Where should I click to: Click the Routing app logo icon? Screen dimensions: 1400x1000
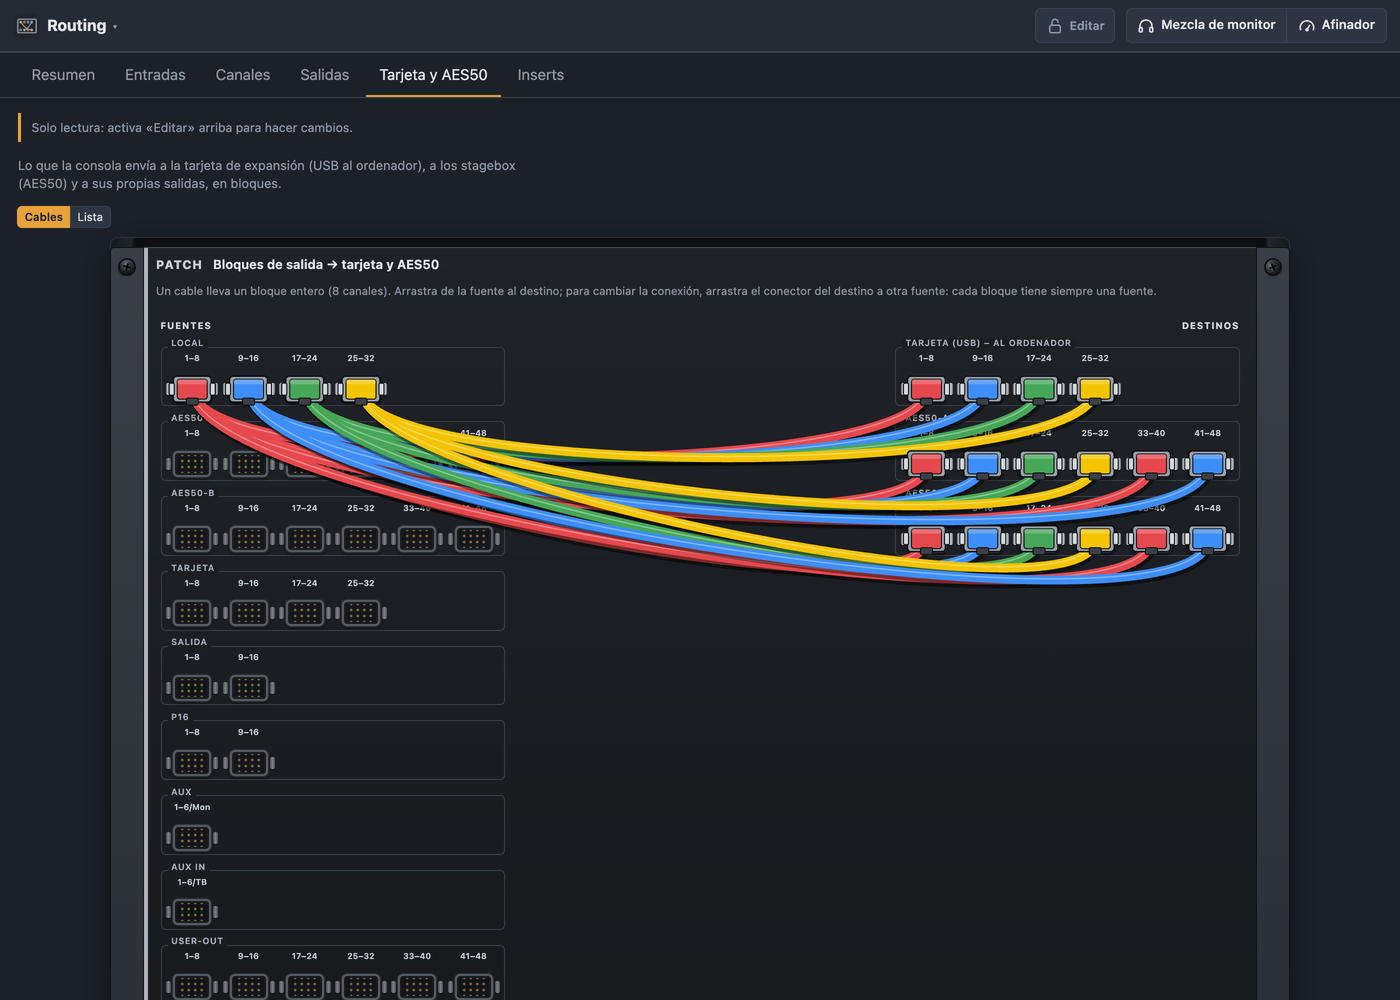coord(27,26)
